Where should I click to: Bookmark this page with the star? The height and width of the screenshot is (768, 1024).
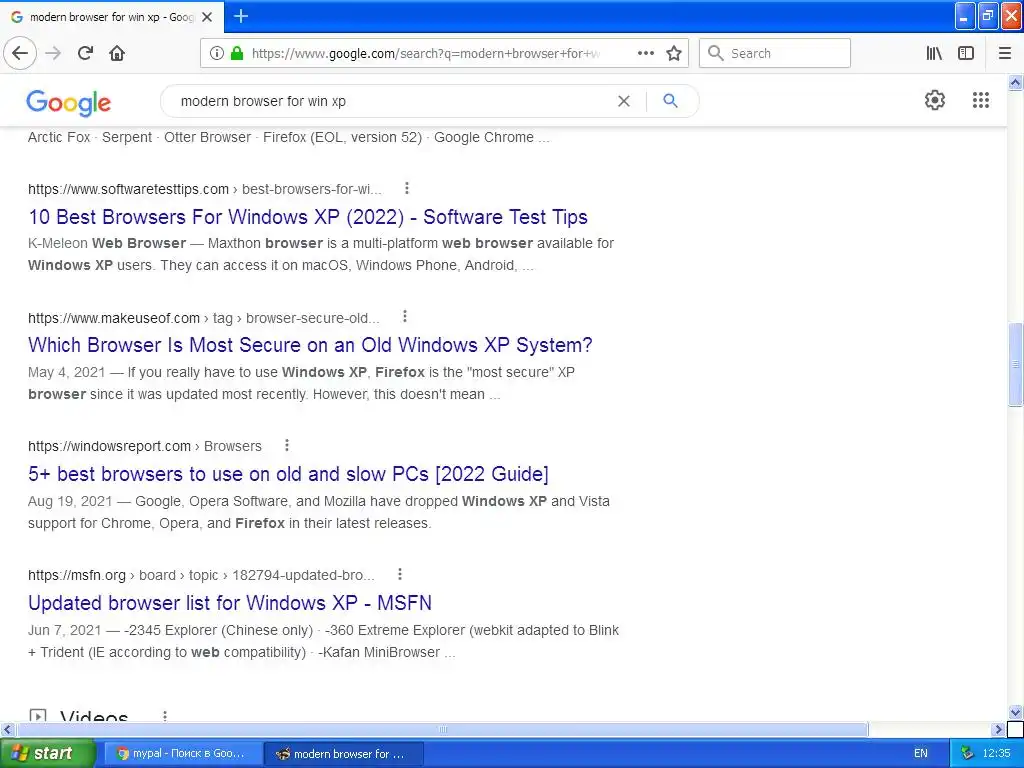(674, 53)
